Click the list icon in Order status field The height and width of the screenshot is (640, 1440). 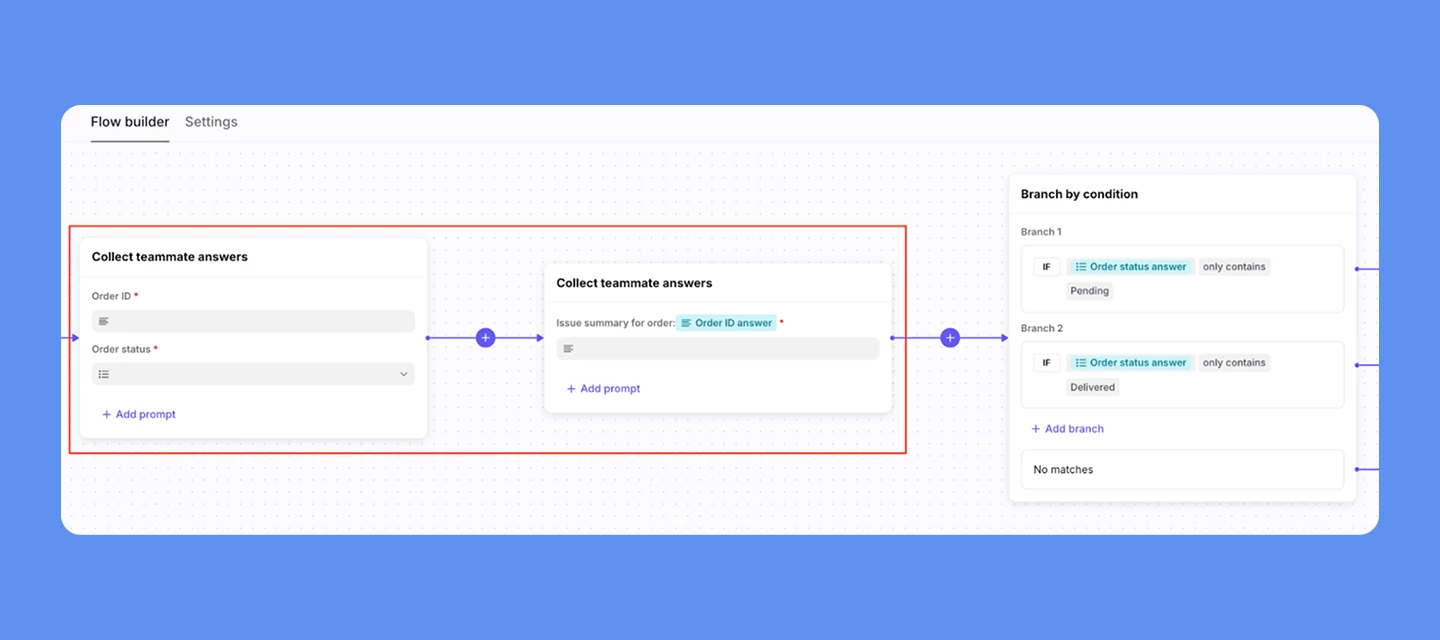pyautogui.click(x=103, y=373)
